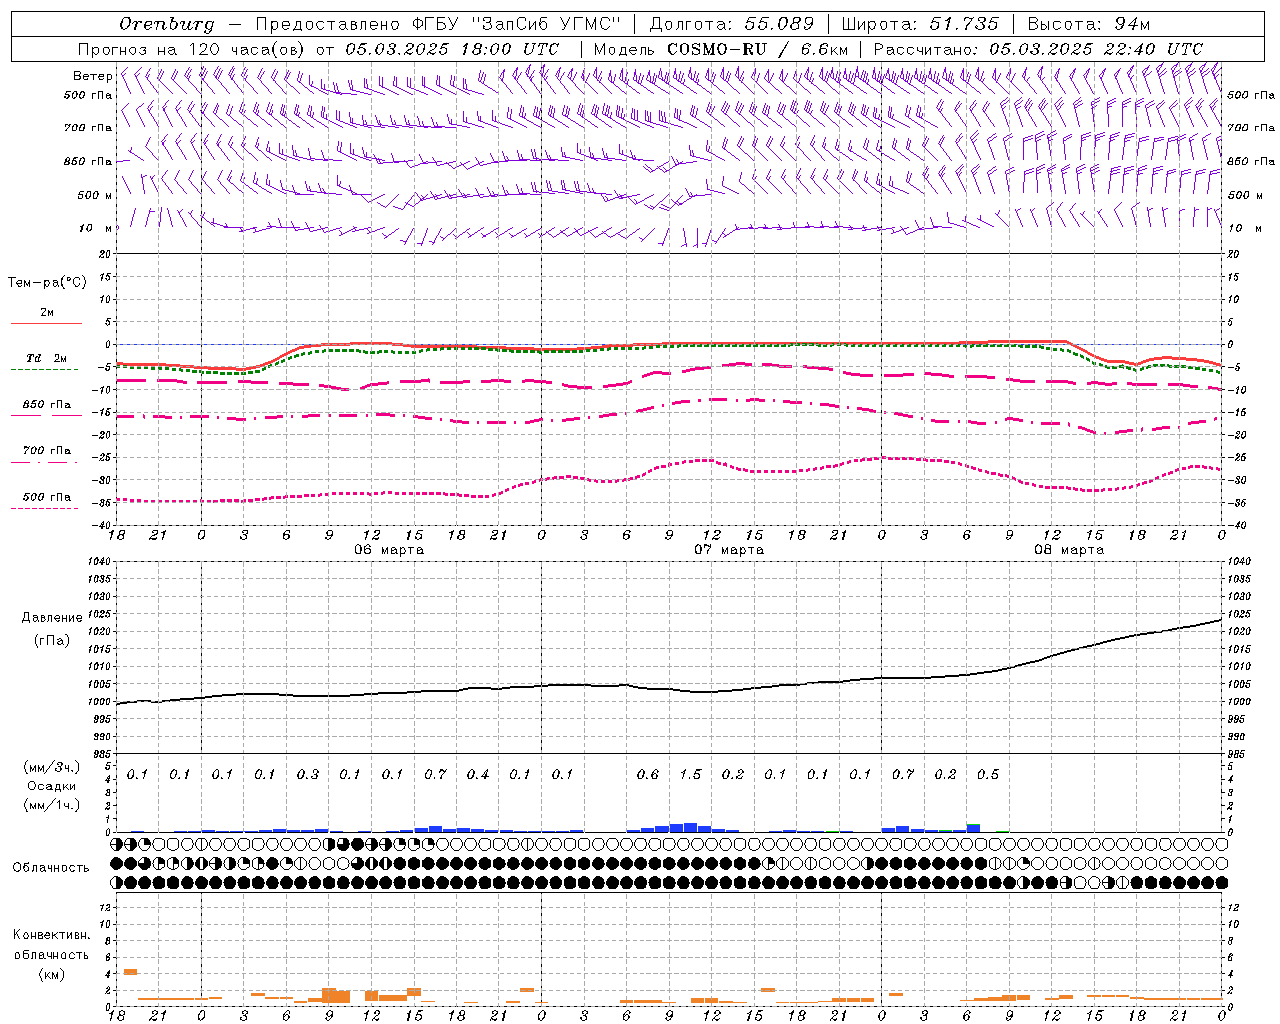The image size is (1280, 1024).
Task: Click the 'Конвективн.' label
Action: (52, 935)
